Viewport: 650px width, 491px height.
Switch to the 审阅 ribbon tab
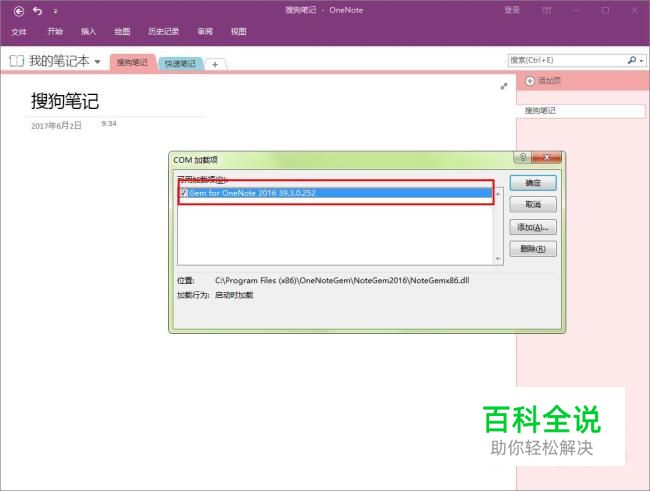pyautogui.click(x=205, y=32)
